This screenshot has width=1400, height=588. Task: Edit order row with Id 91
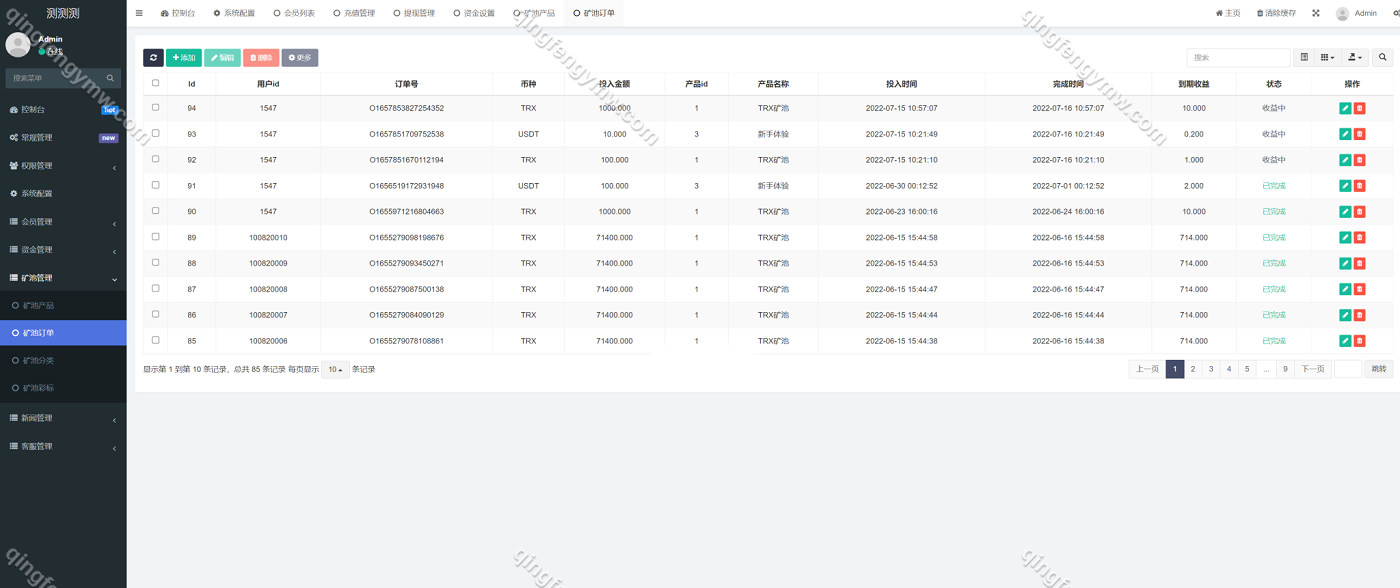(x=1345, y=186)
